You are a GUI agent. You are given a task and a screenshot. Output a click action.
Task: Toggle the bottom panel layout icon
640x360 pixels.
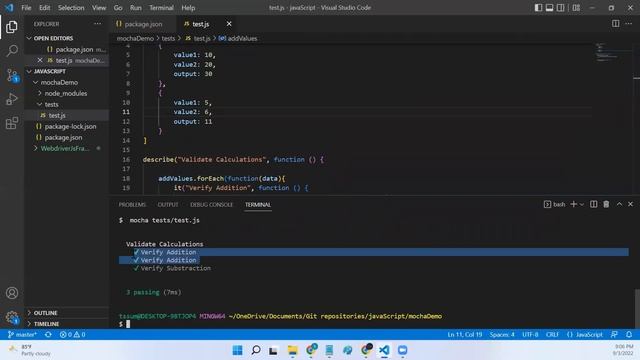pos(549,7)
